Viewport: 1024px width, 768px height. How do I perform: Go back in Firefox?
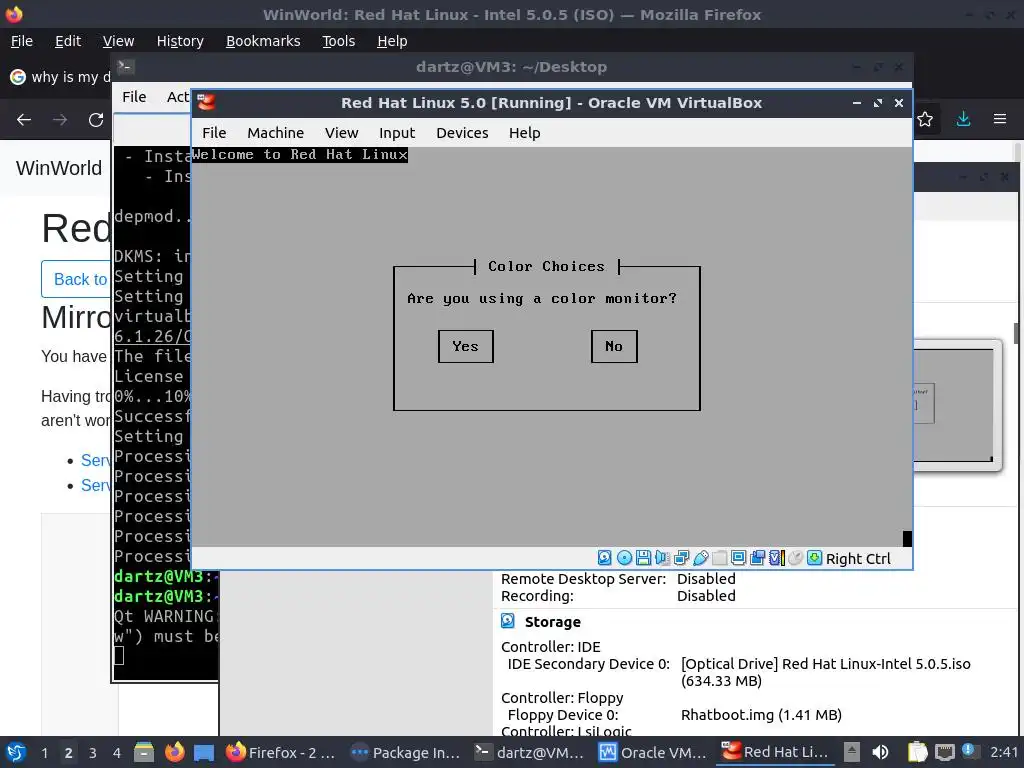click(24, 120)
